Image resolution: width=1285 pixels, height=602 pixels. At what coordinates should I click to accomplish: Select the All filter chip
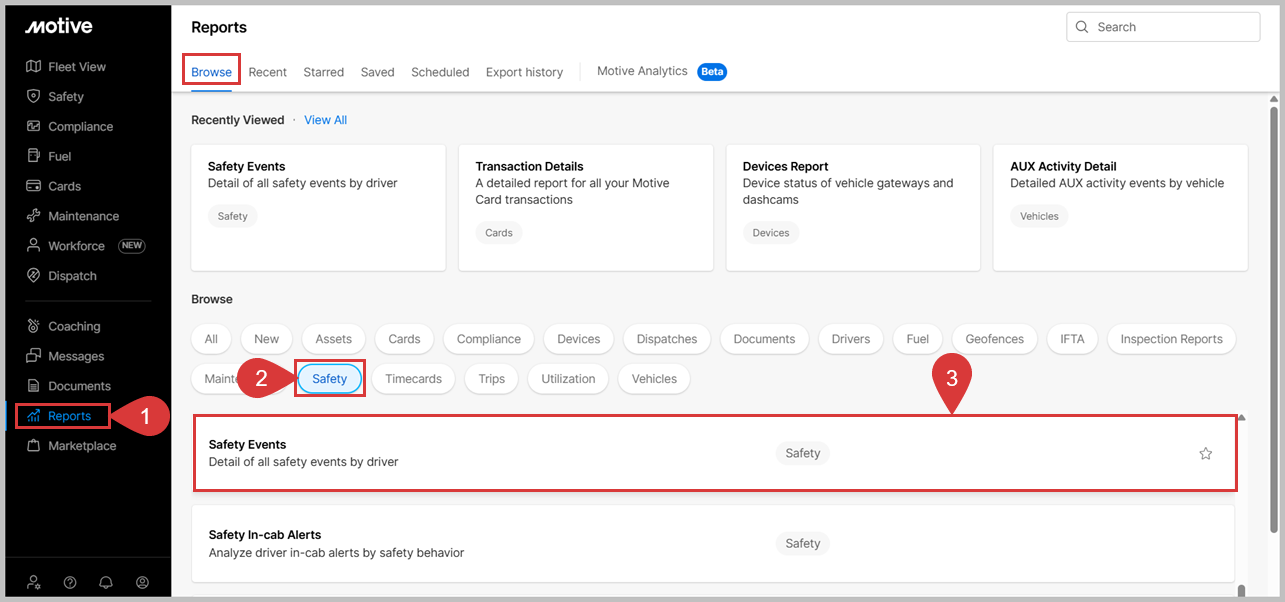tap(211, 339)
